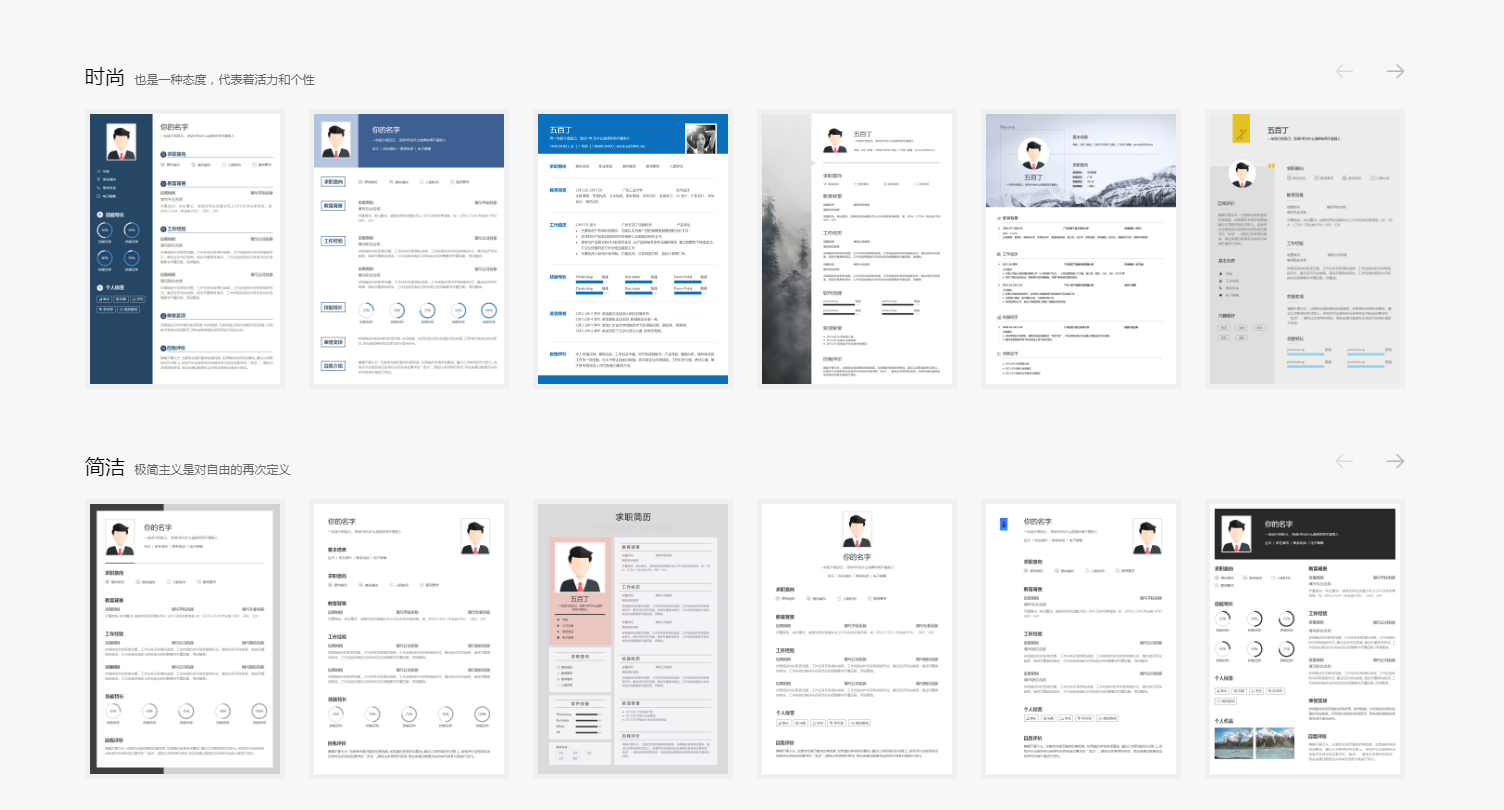Open 五百丁 template with bright blue header
This screenshot has height=810, width=1504.
click(633, 249)
